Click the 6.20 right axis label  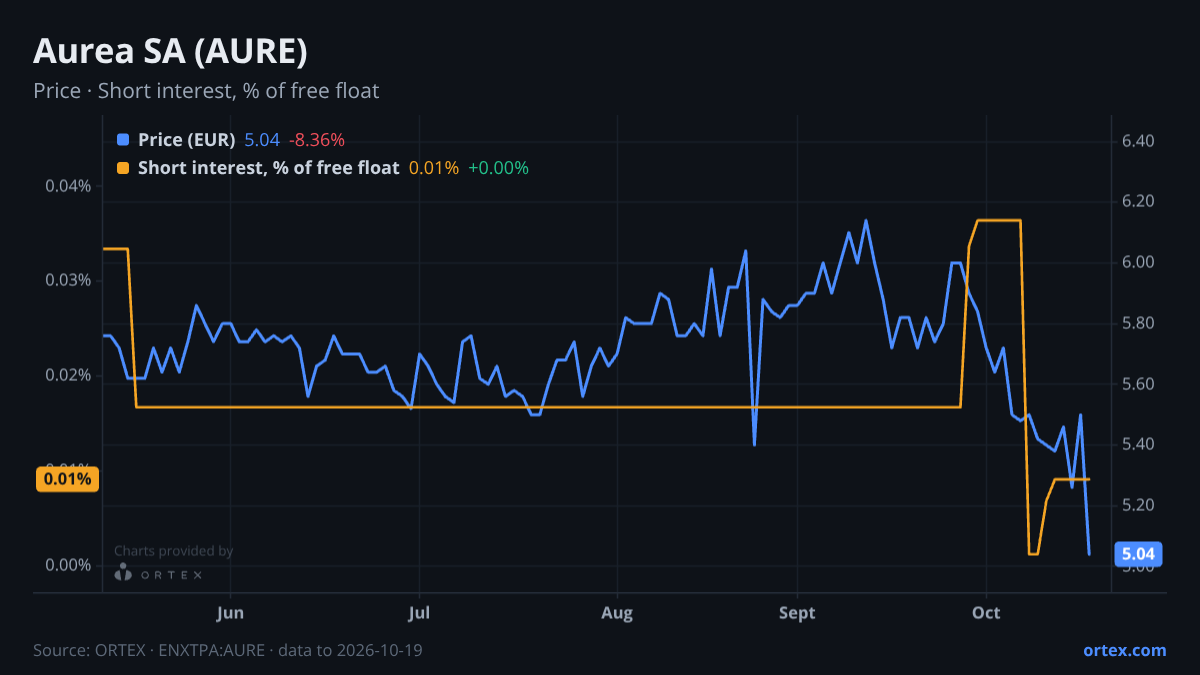1138,202
